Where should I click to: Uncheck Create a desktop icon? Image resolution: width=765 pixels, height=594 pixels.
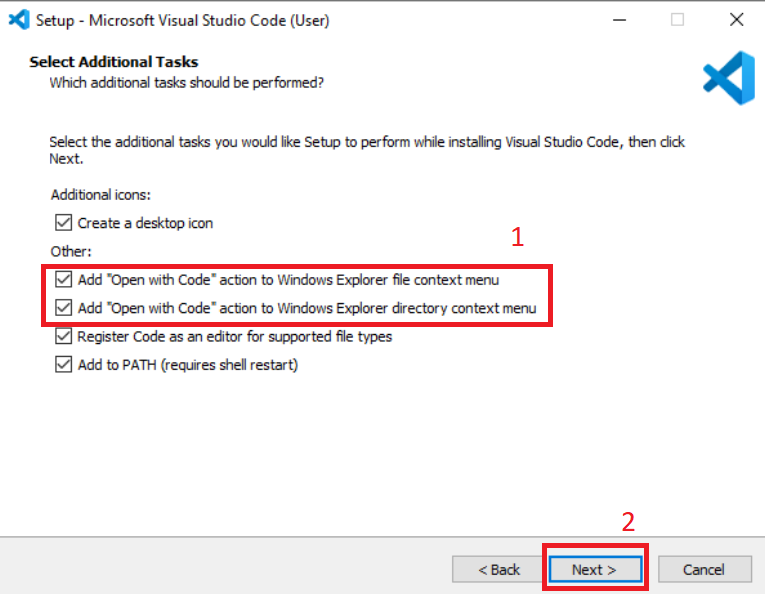pyautogui.click(x=63, y=223)
